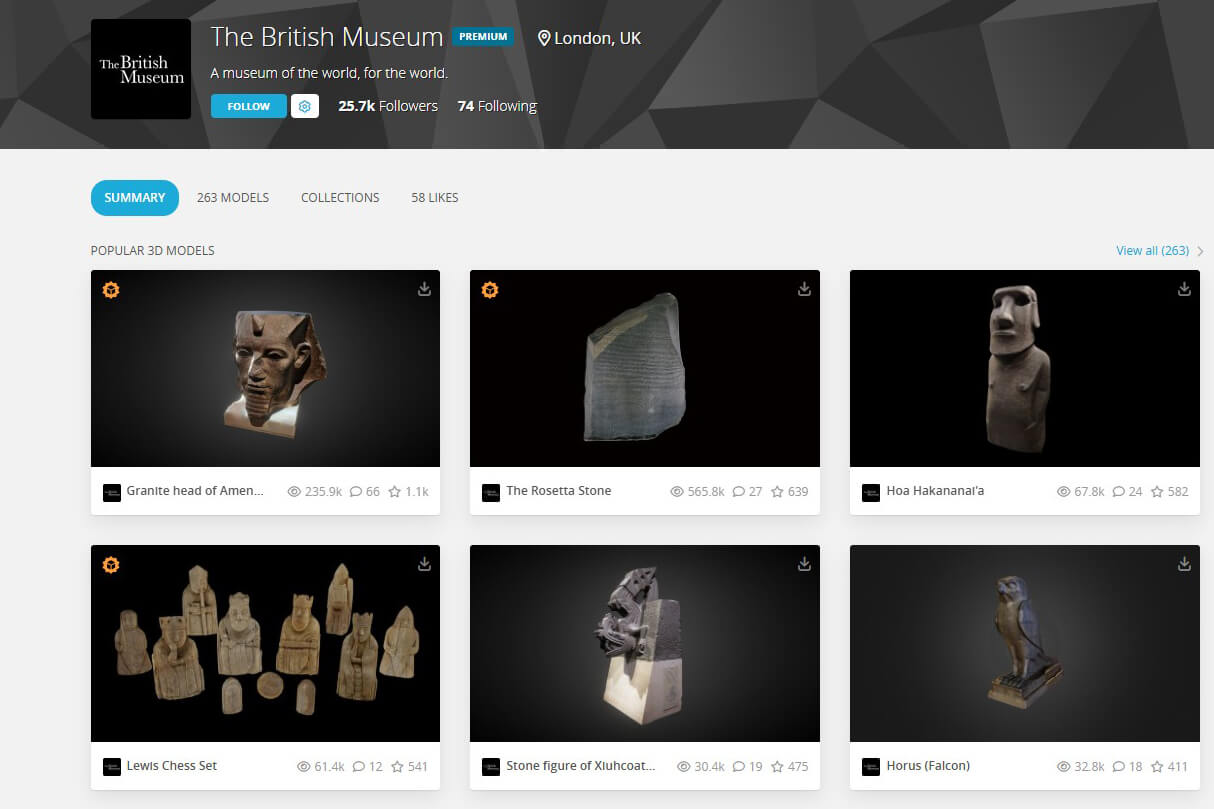Click the London, UK location pin icon
This screenshot has height=809, width=1214.
[544, 38]
